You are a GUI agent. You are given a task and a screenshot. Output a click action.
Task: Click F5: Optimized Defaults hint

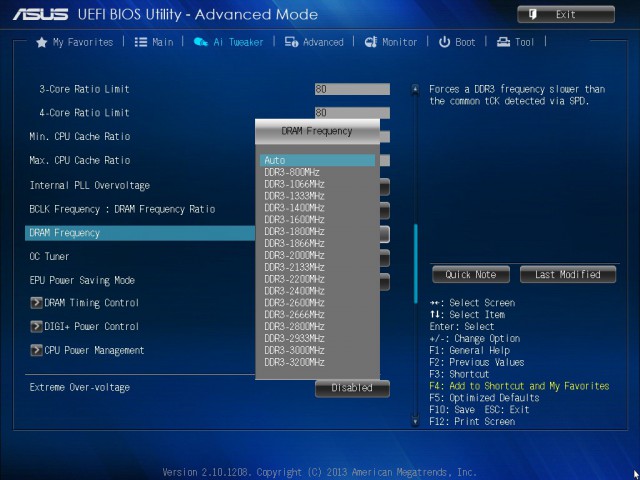pos(484,398)
